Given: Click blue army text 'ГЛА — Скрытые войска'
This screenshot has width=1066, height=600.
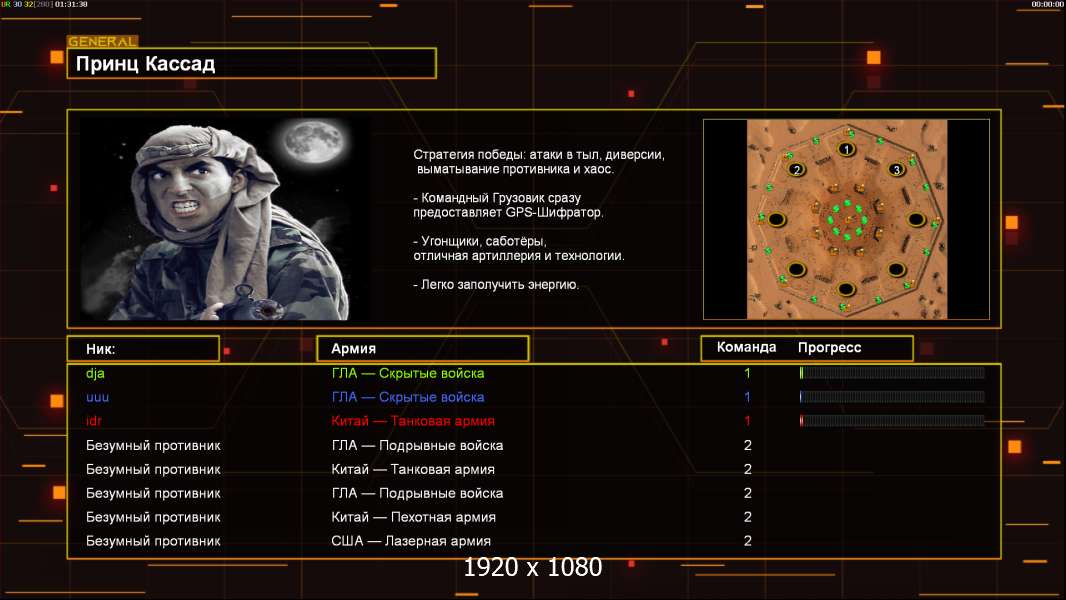Looking at the screenshot, I should 408,397.
